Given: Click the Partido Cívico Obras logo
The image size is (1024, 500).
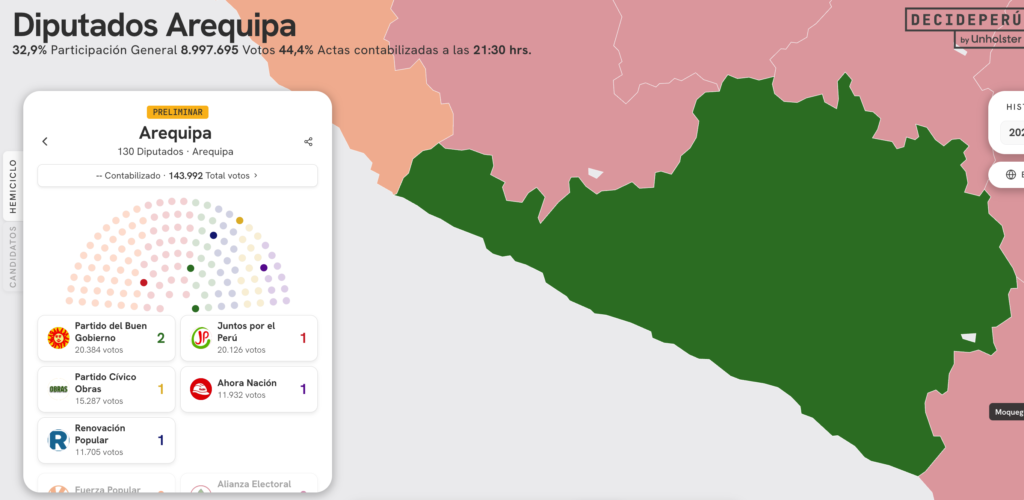Looking at the screenshot, I should pyautogui.click(x=58, y=389).
